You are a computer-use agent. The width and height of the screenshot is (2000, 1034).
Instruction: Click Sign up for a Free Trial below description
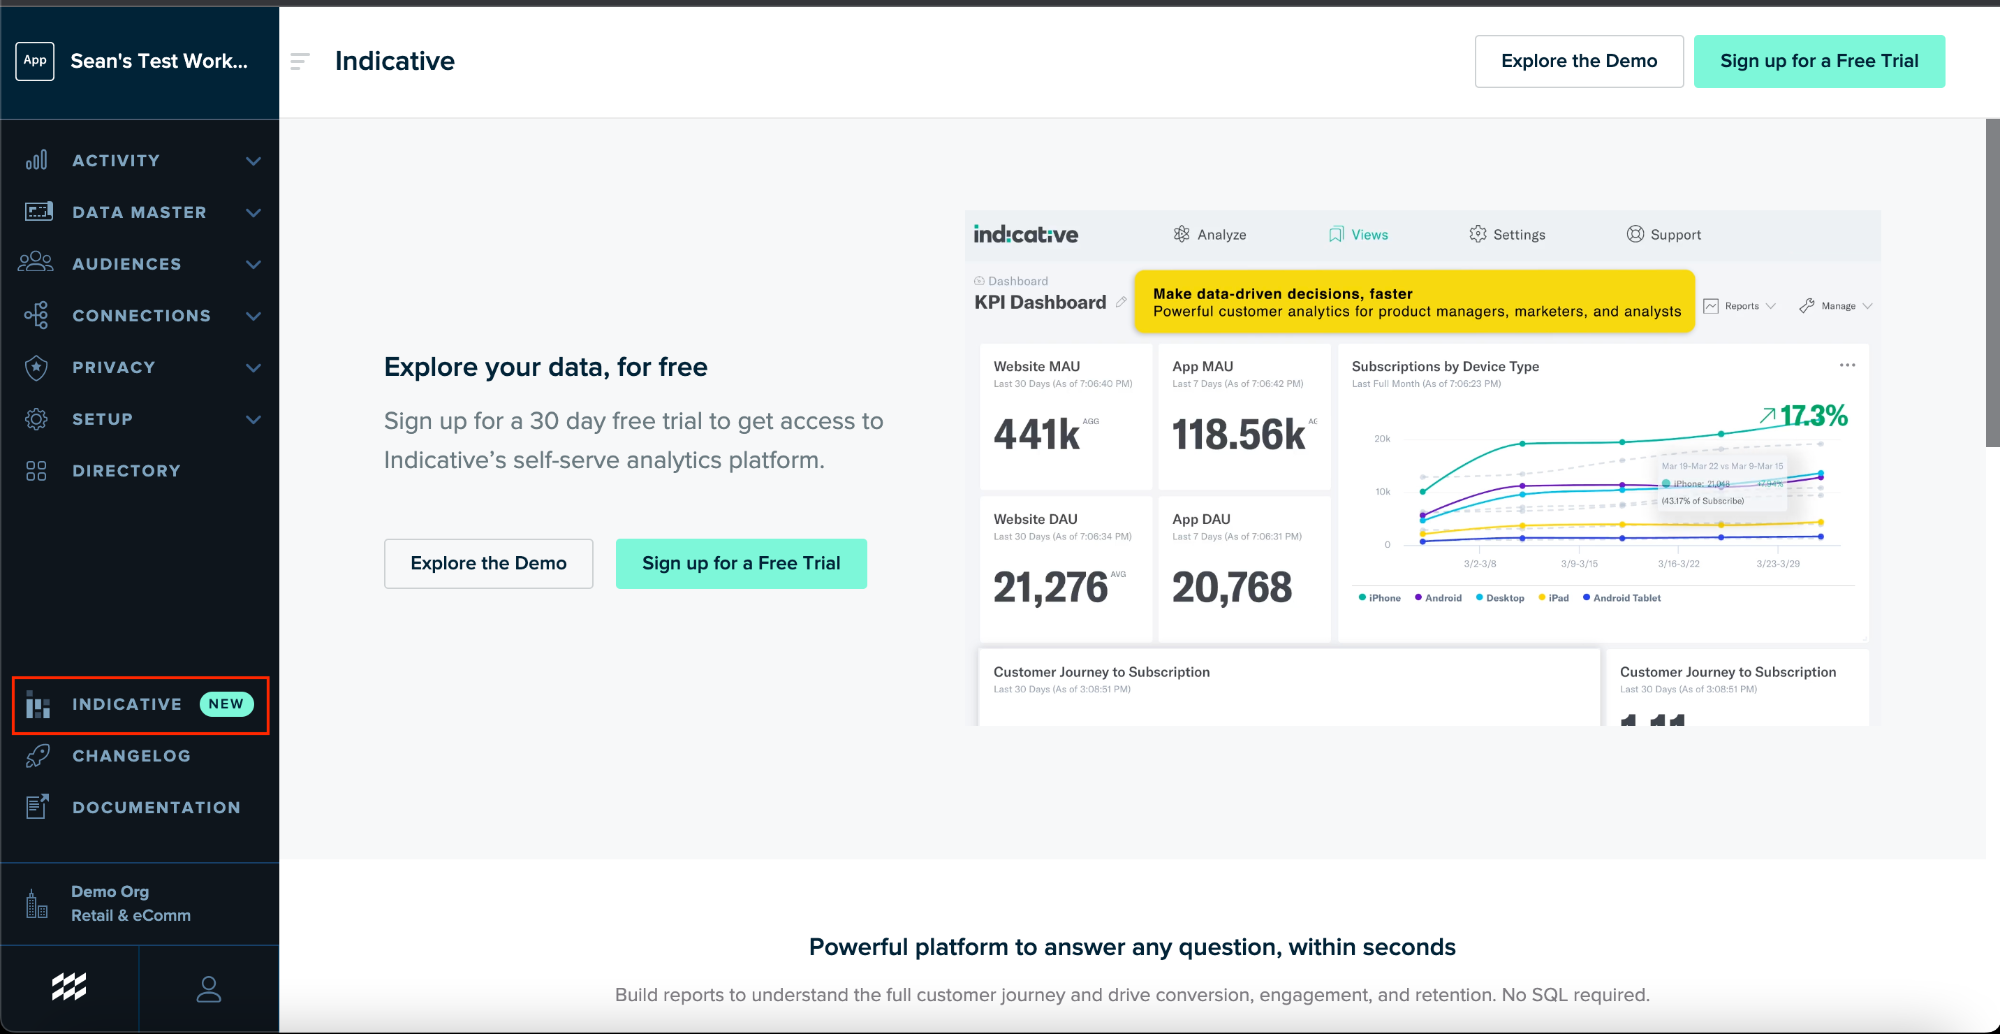coord(740,564)
